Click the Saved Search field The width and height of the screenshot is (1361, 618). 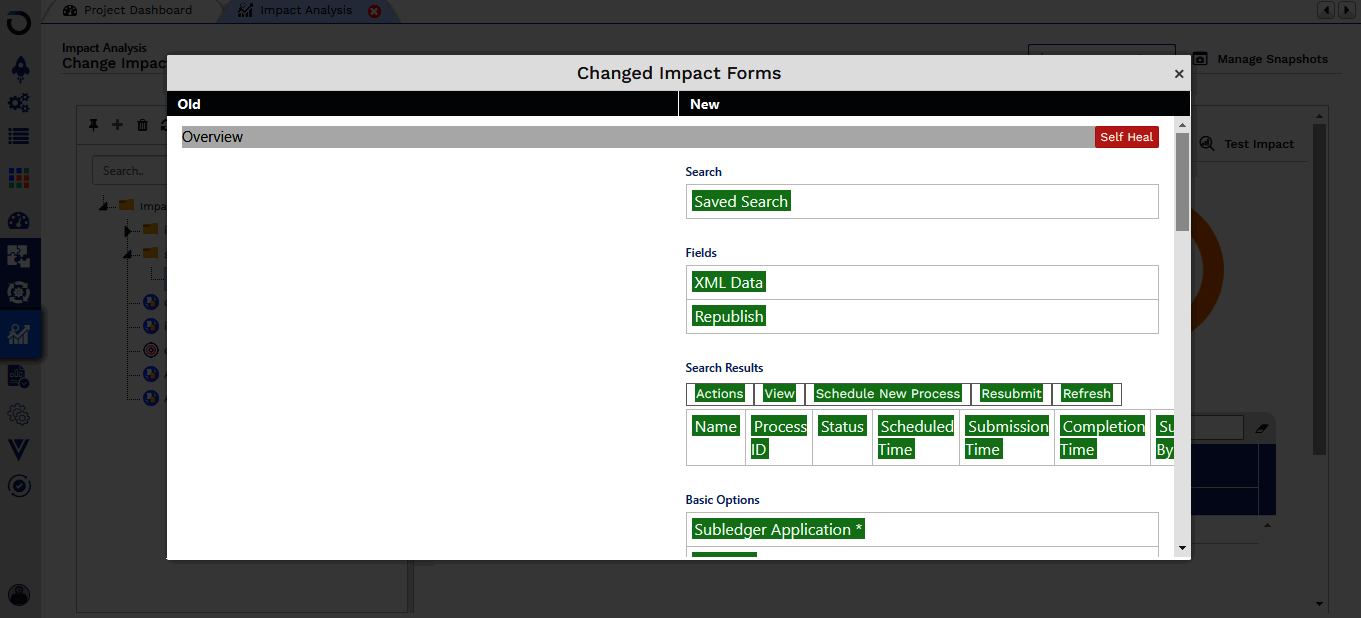pyautogui.click(x=741, y=202)
